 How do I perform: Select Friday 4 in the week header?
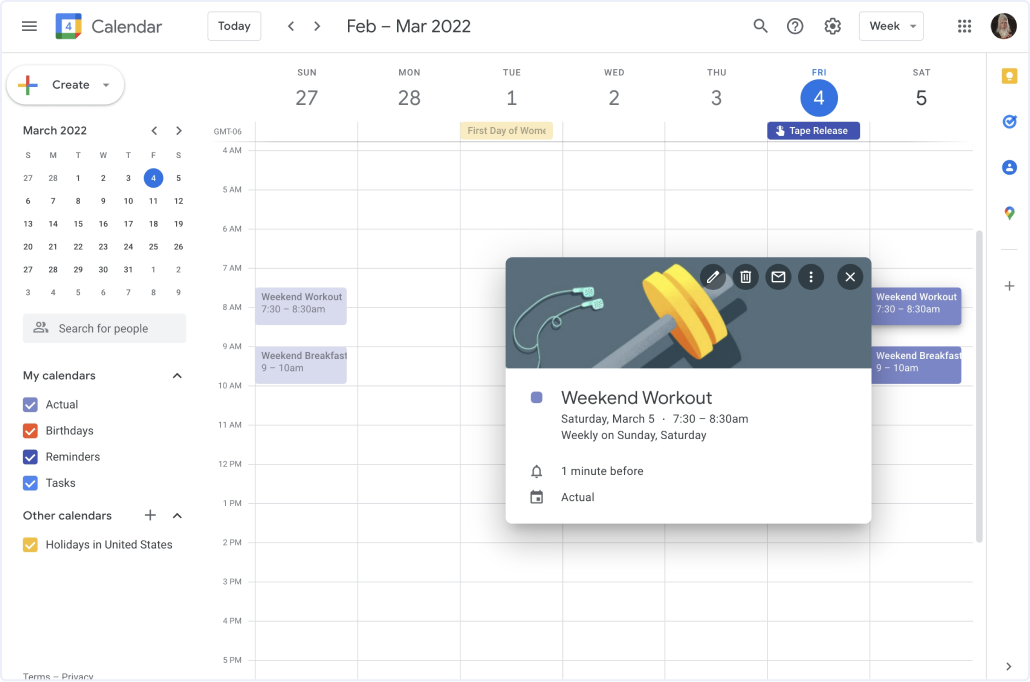coord(818,98)
